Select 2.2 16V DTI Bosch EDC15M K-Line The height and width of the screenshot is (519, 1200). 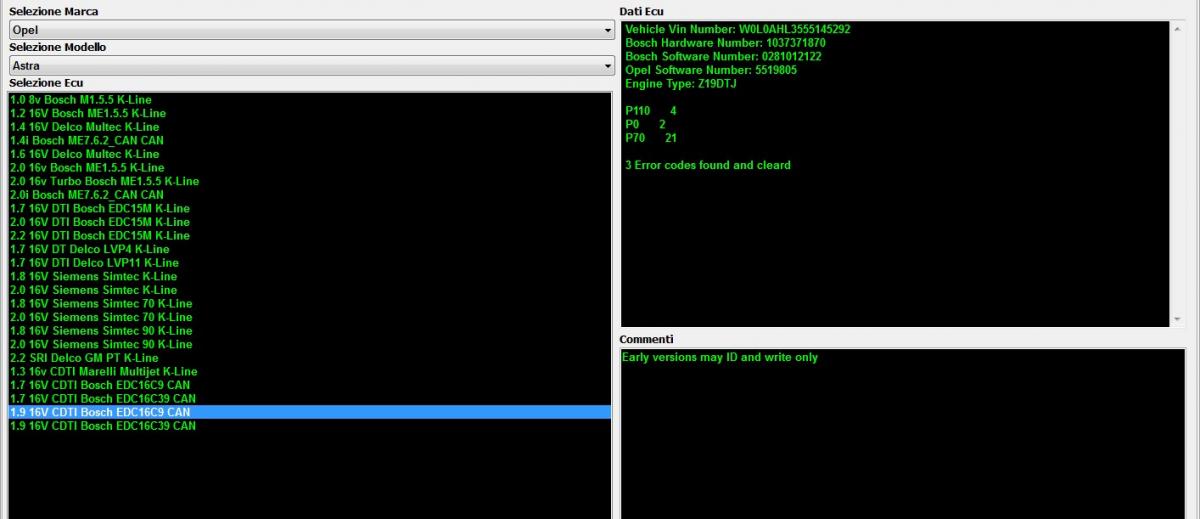pyautogui.click(x=310, y=235)
